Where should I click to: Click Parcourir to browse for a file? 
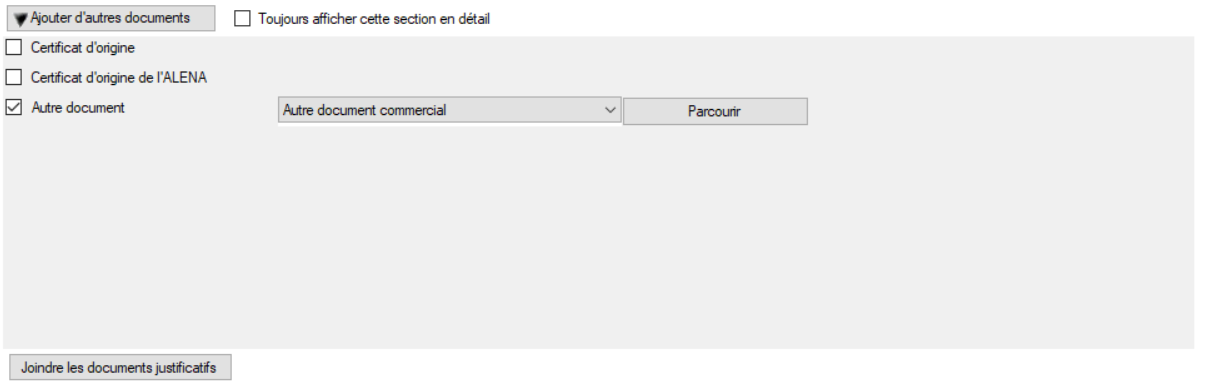point(715,111)
